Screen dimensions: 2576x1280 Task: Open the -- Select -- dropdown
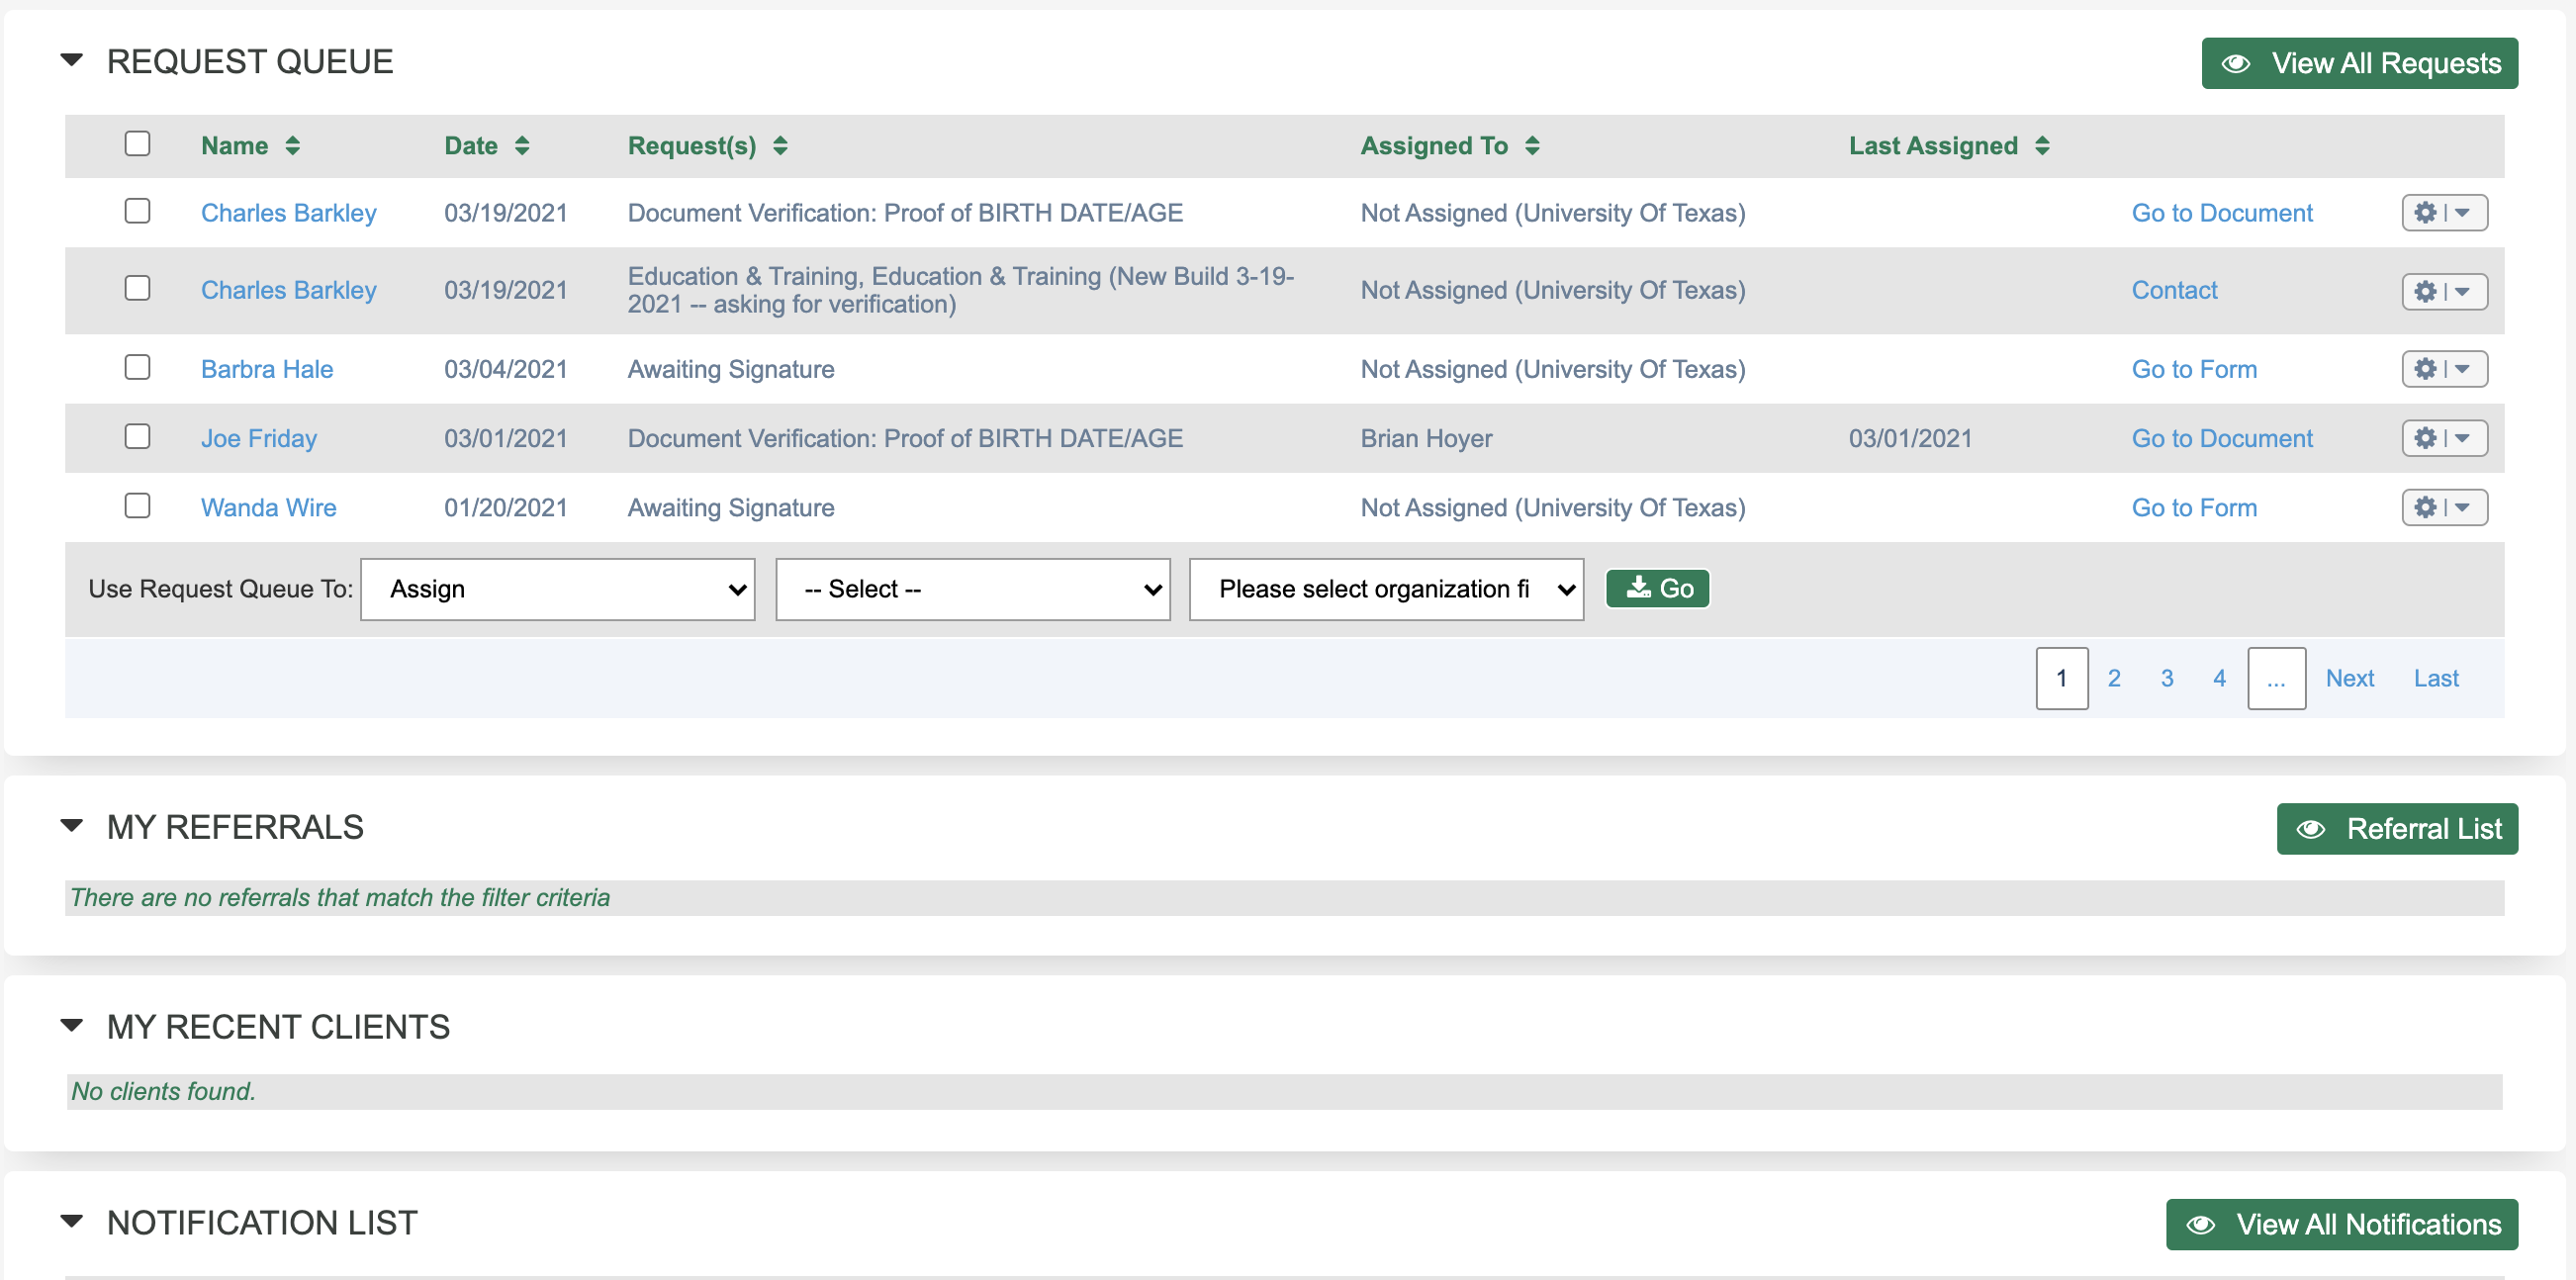(x=971, y=588)
